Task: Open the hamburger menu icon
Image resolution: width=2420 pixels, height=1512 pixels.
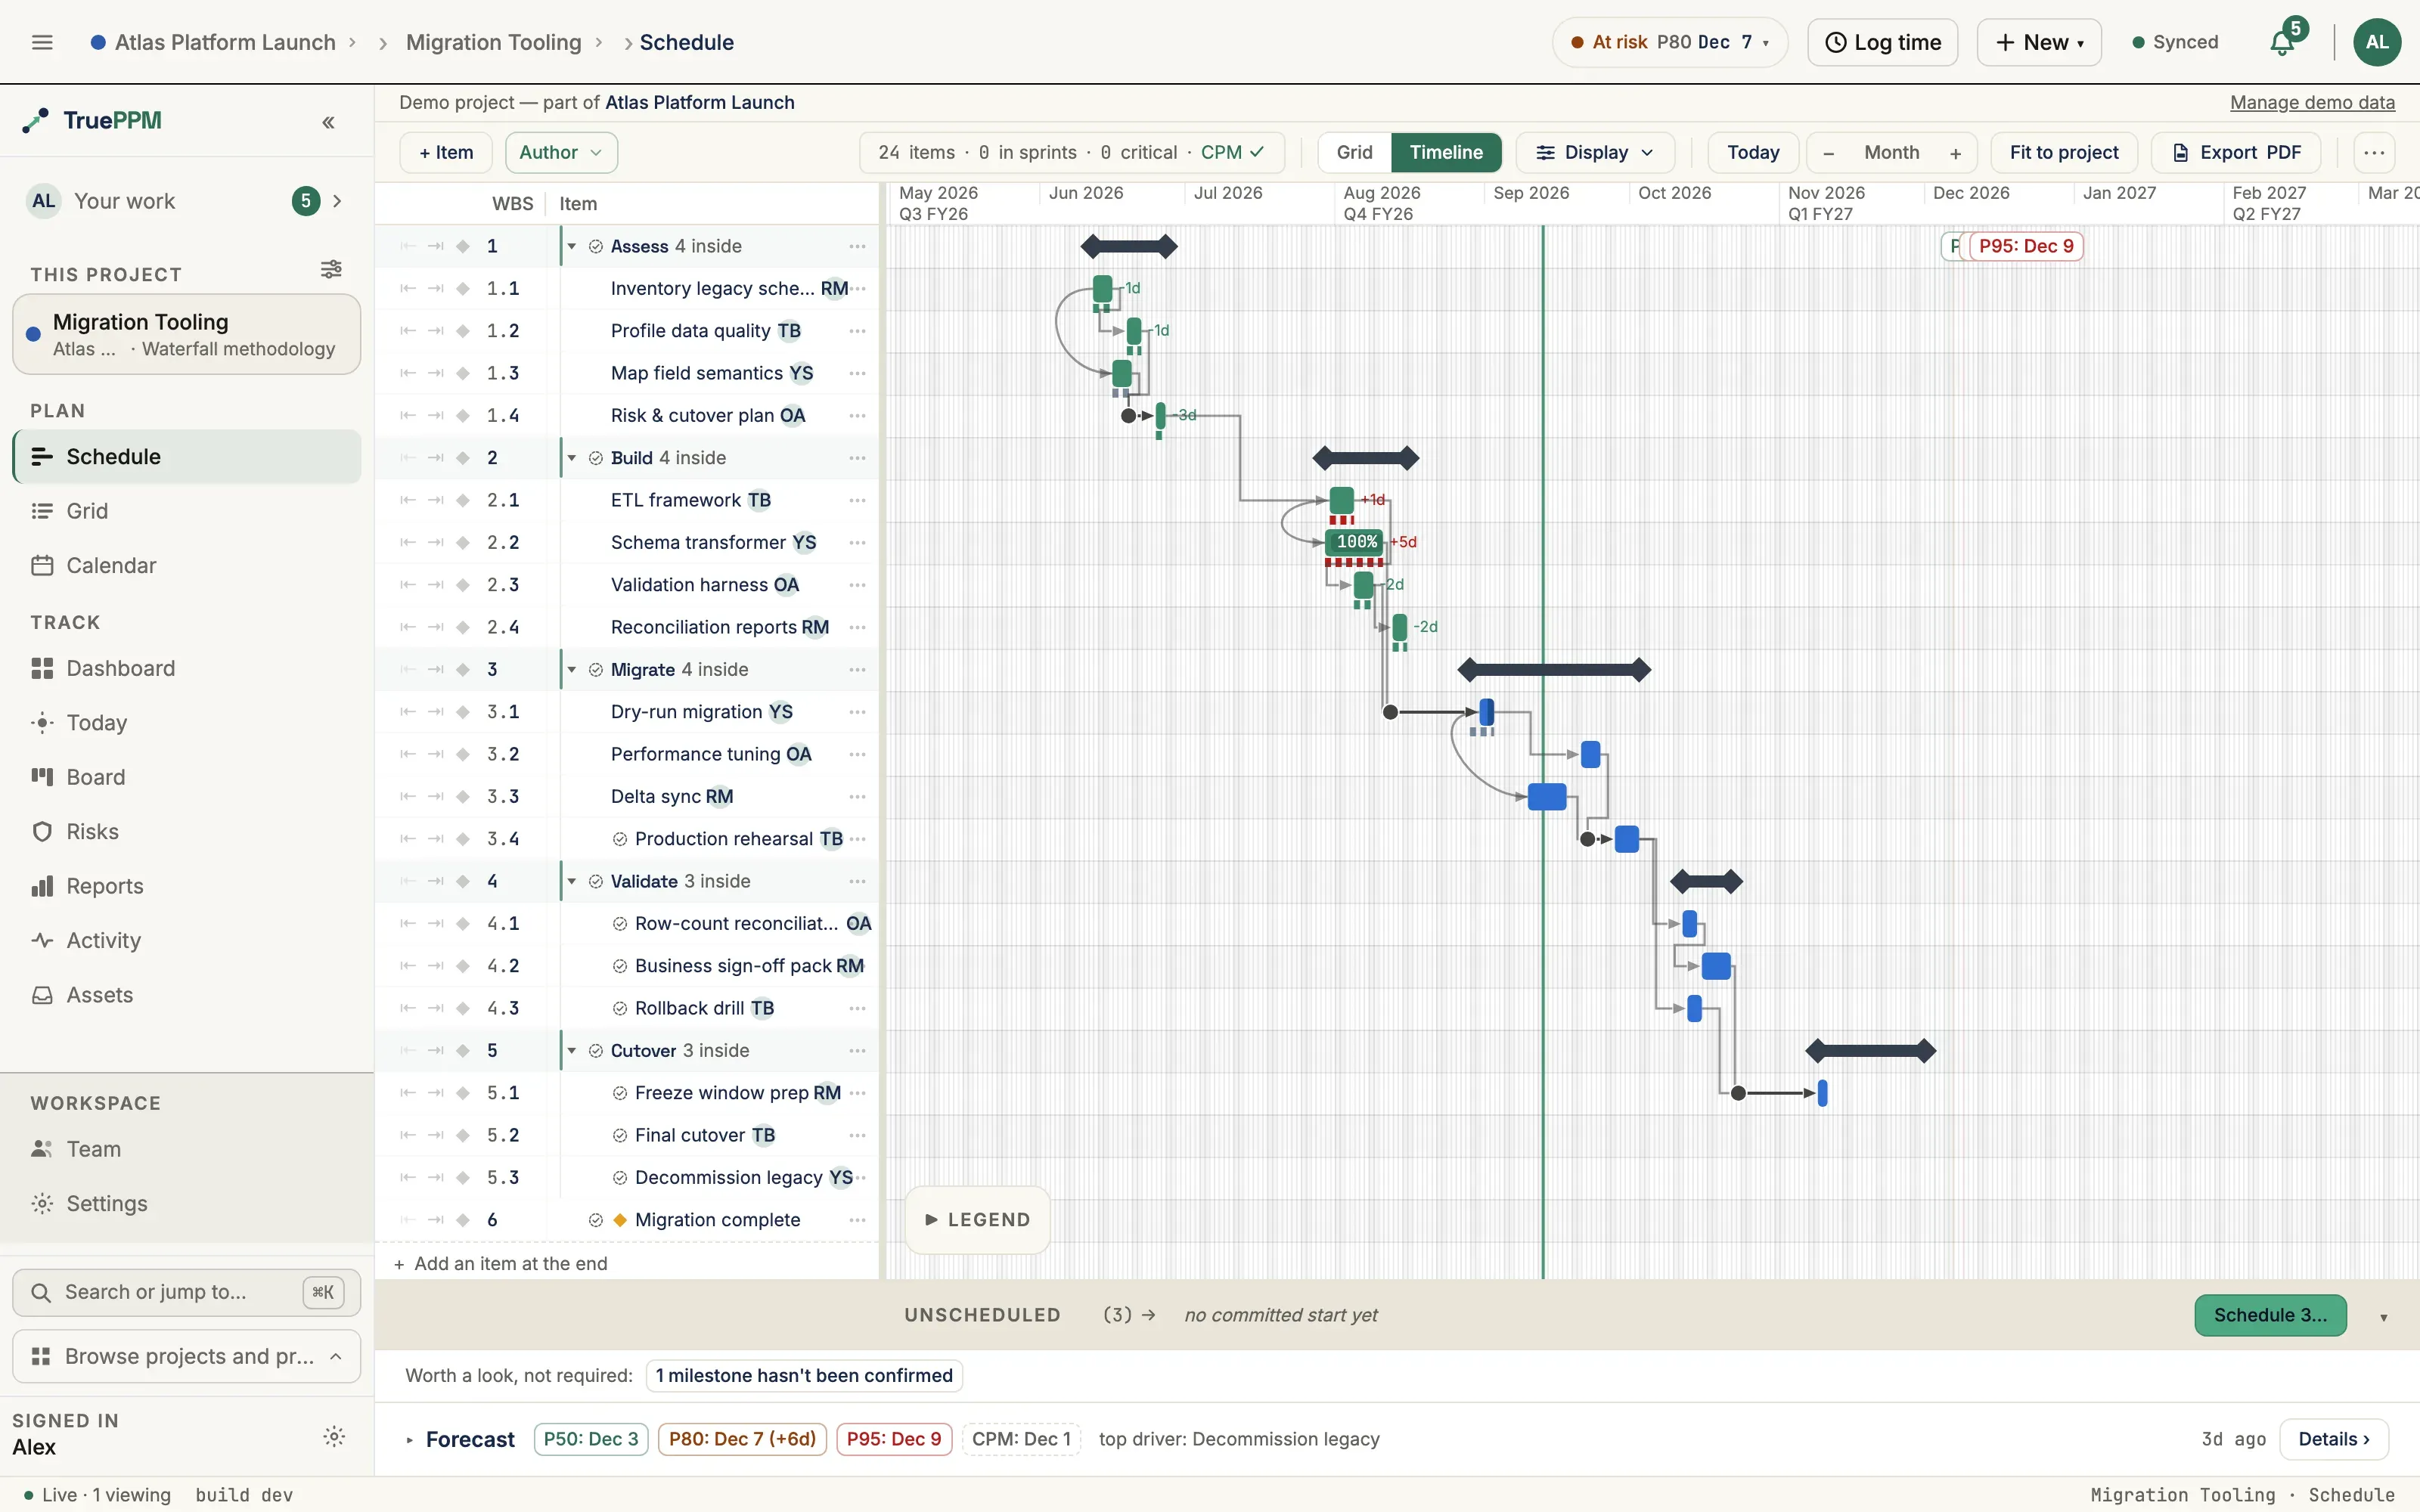Action: [x=42, y=42]
